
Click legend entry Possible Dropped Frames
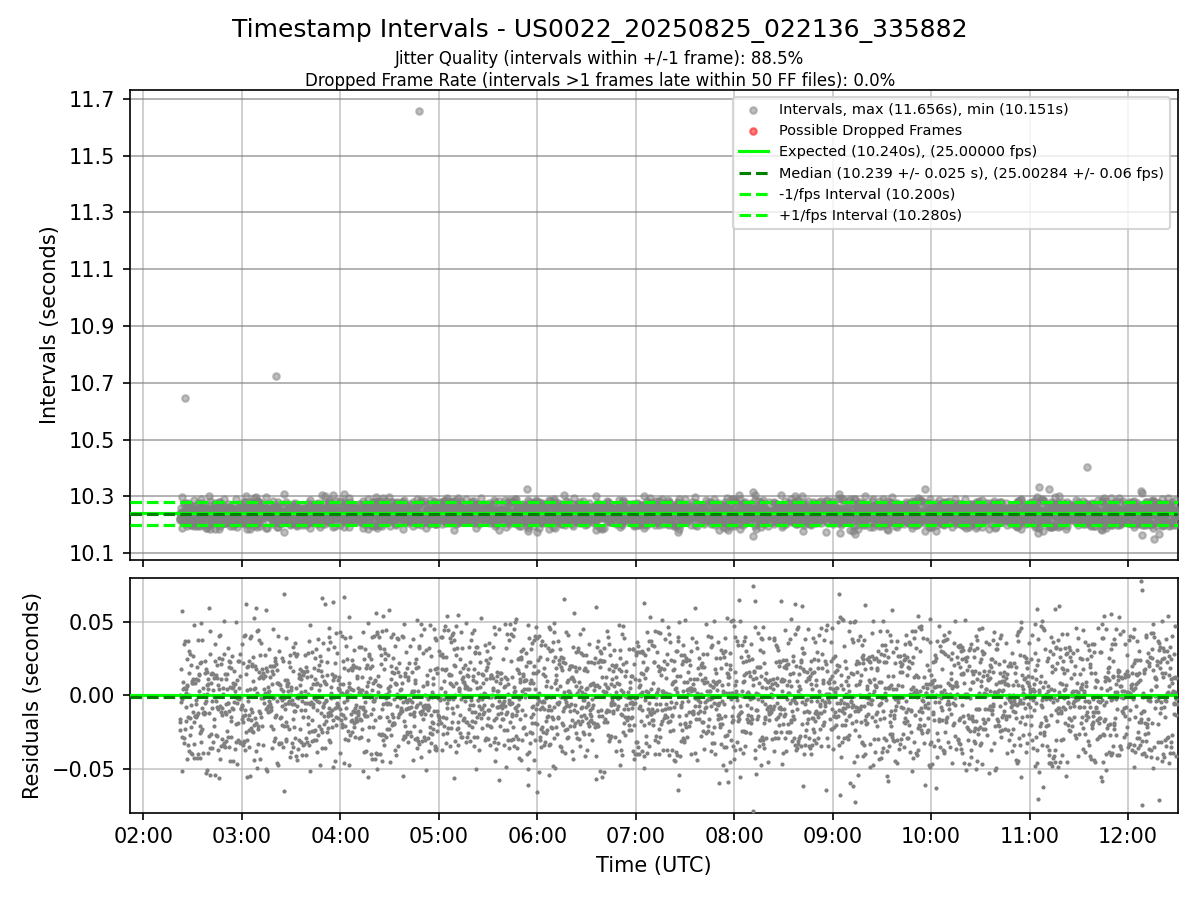pos(870,130)
